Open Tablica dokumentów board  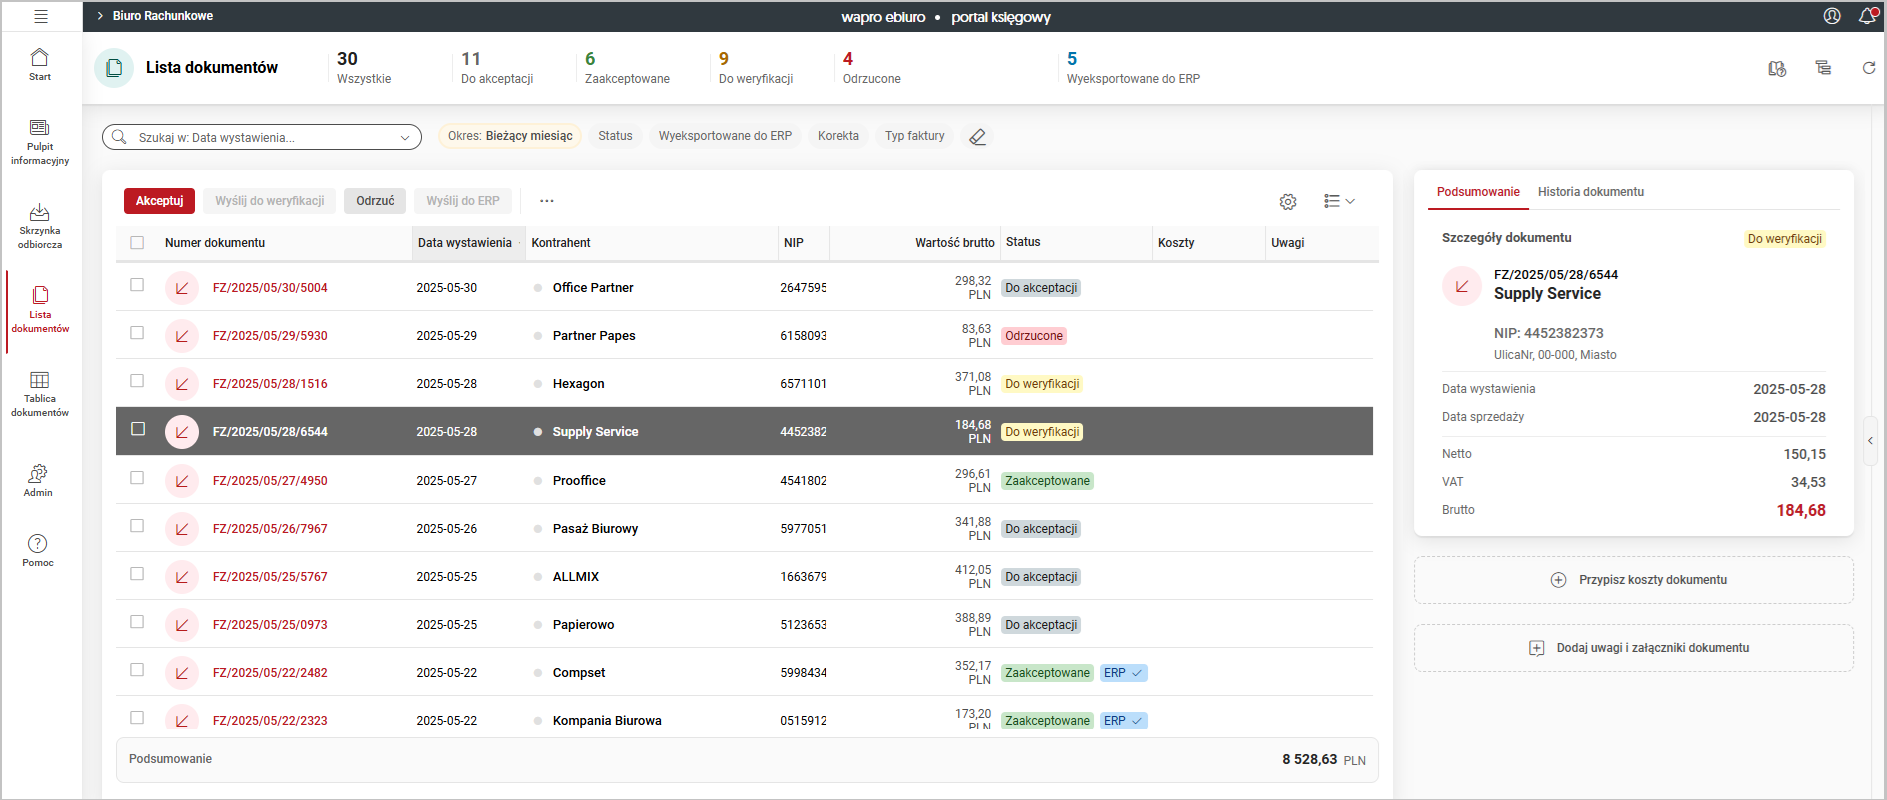click(40, 394)
